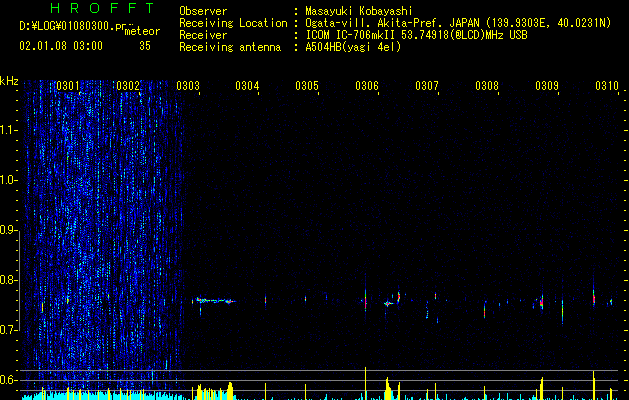Click the 1.0 kHz axis label
This screenshot has height=400, width=629.
click(x=9, y=180)
